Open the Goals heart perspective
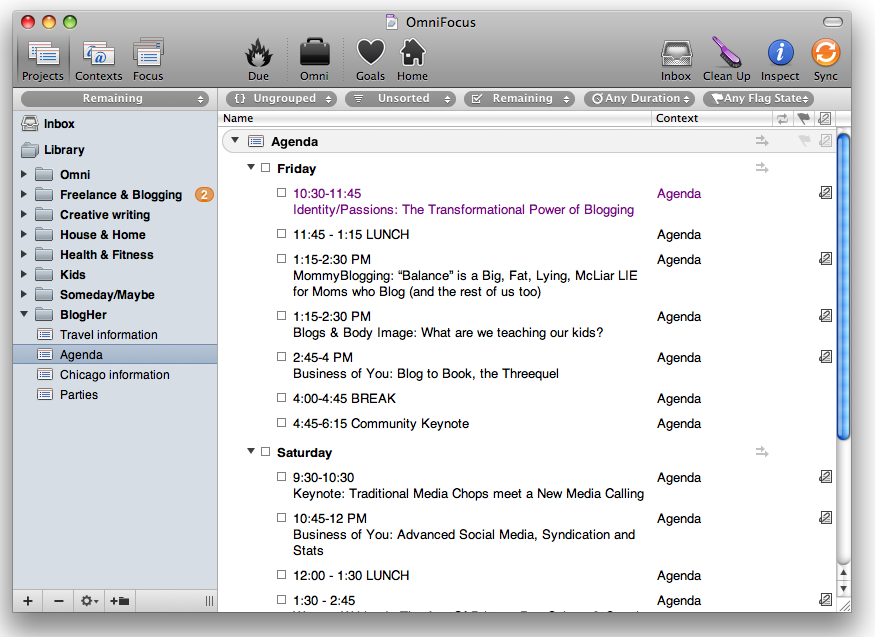This screenshot has height=637, width=875. pyautogui.click(x=371, y=60)
